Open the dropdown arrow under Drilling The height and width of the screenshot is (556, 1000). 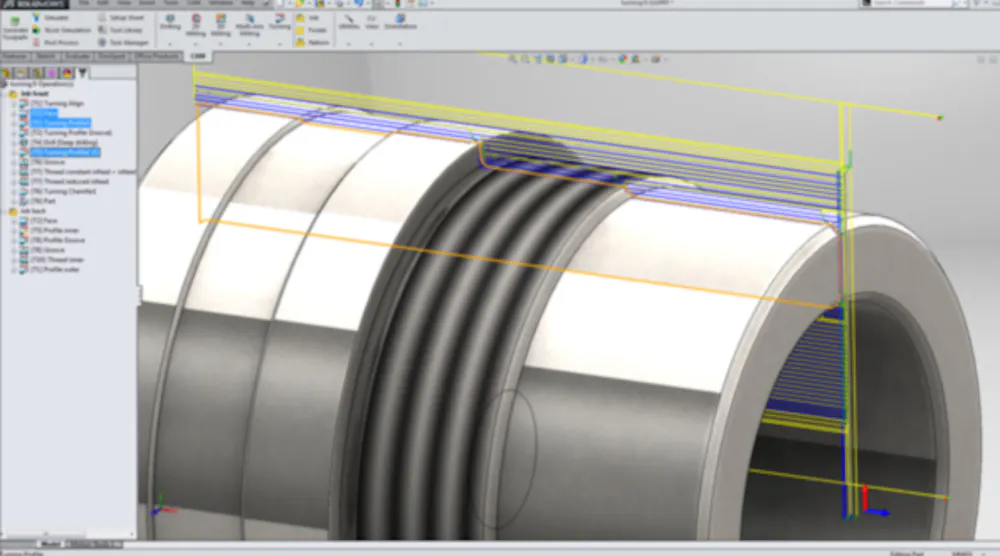click(170, 44)
